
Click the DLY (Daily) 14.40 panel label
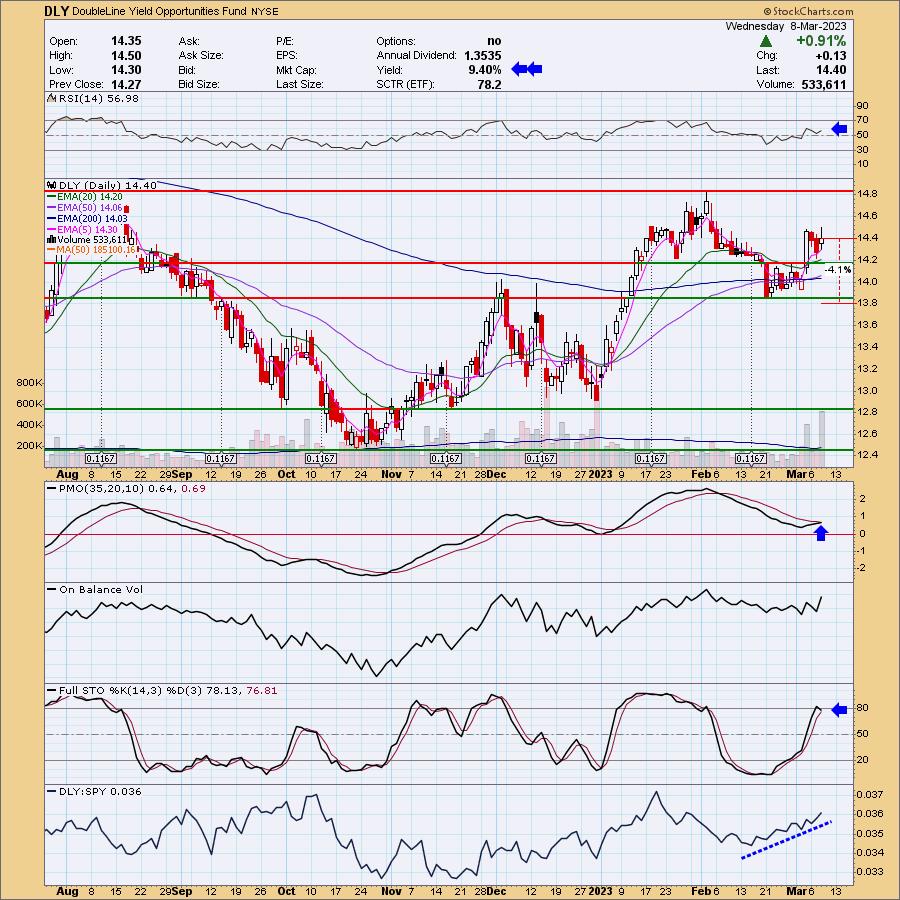pyautogui.click(x=108, y=185)
